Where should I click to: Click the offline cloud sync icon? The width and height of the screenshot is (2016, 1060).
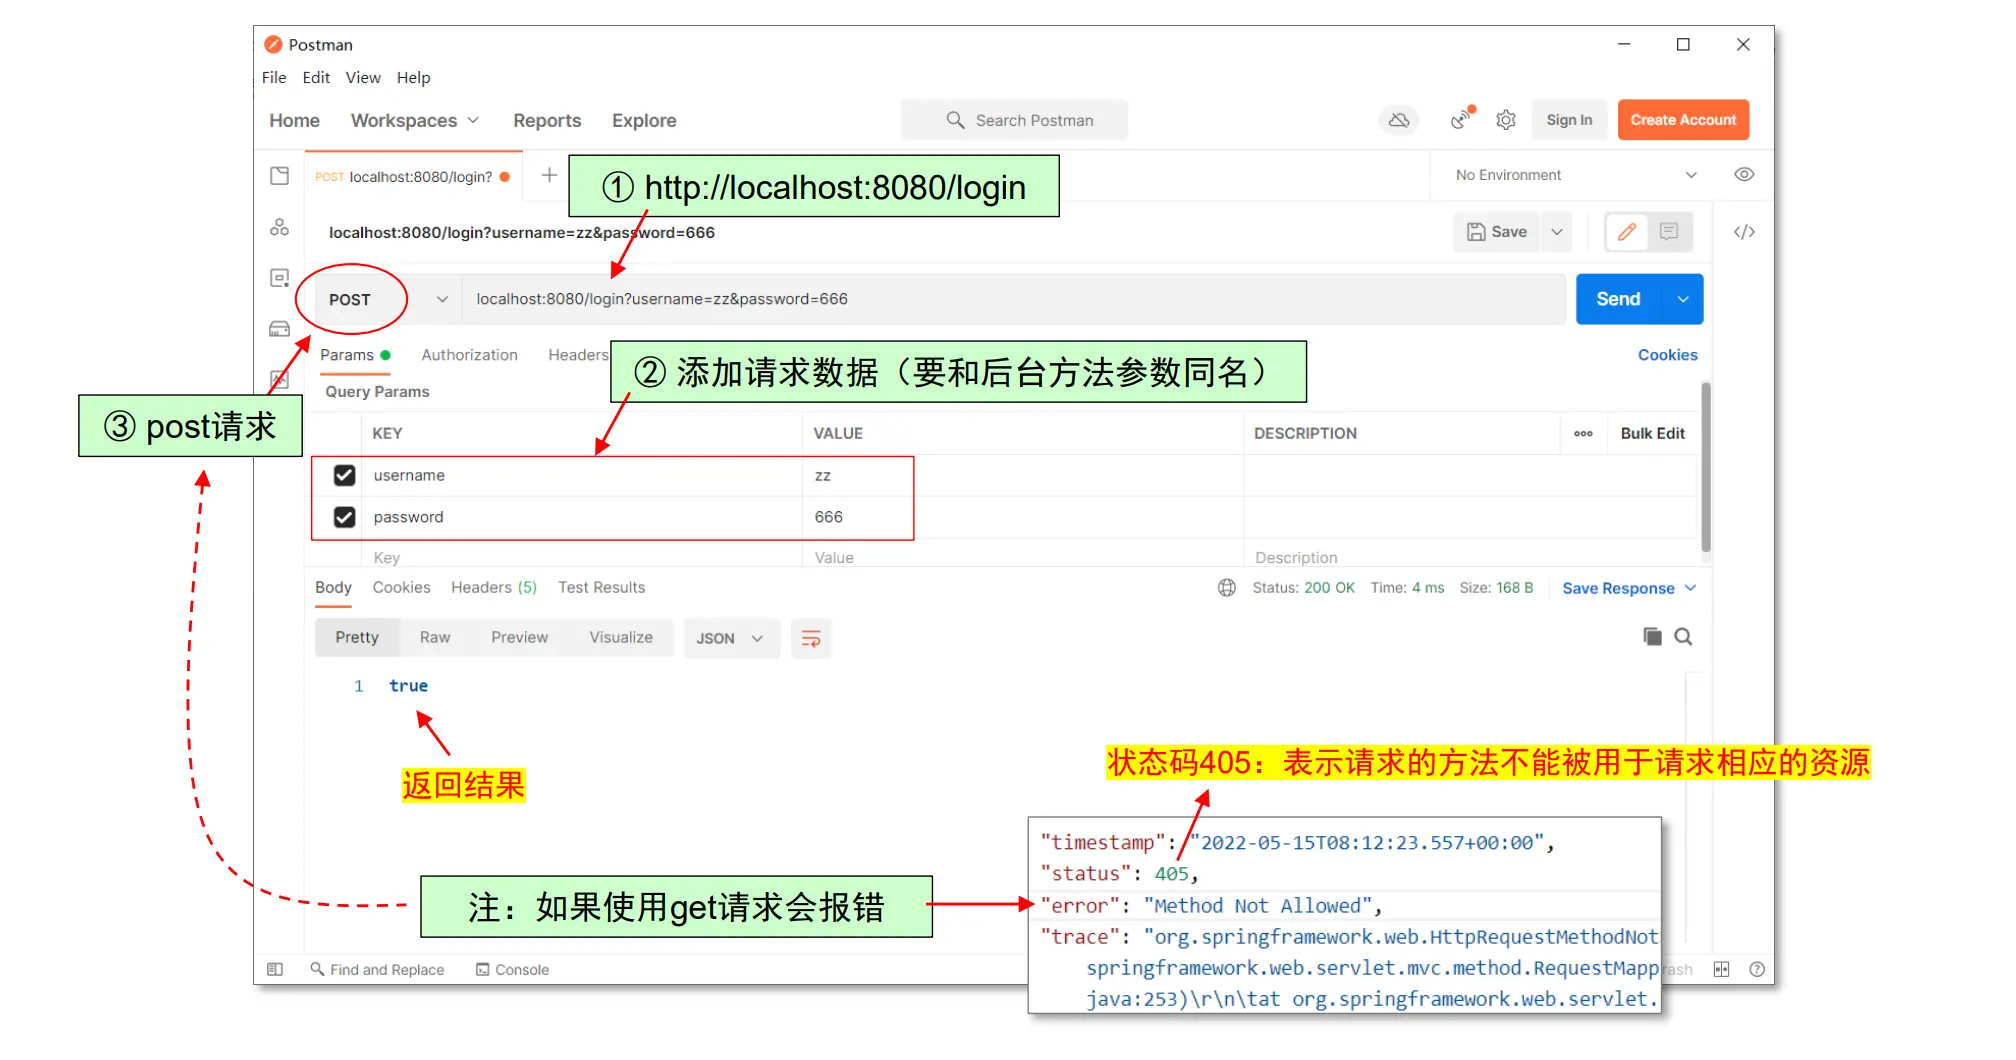pyautogui.click(x=1399, y=120)
